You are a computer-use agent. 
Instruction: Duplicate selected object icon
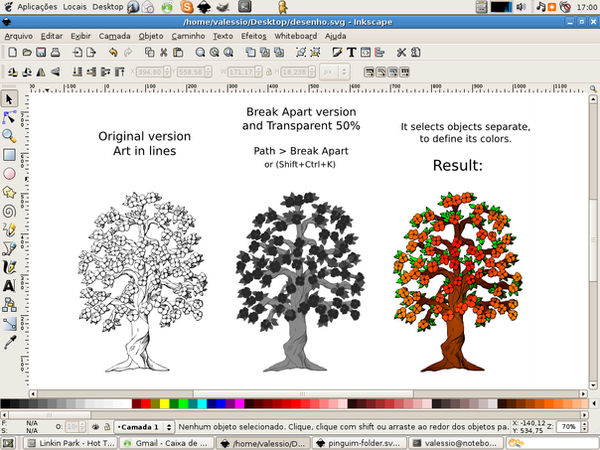(250, 52)
